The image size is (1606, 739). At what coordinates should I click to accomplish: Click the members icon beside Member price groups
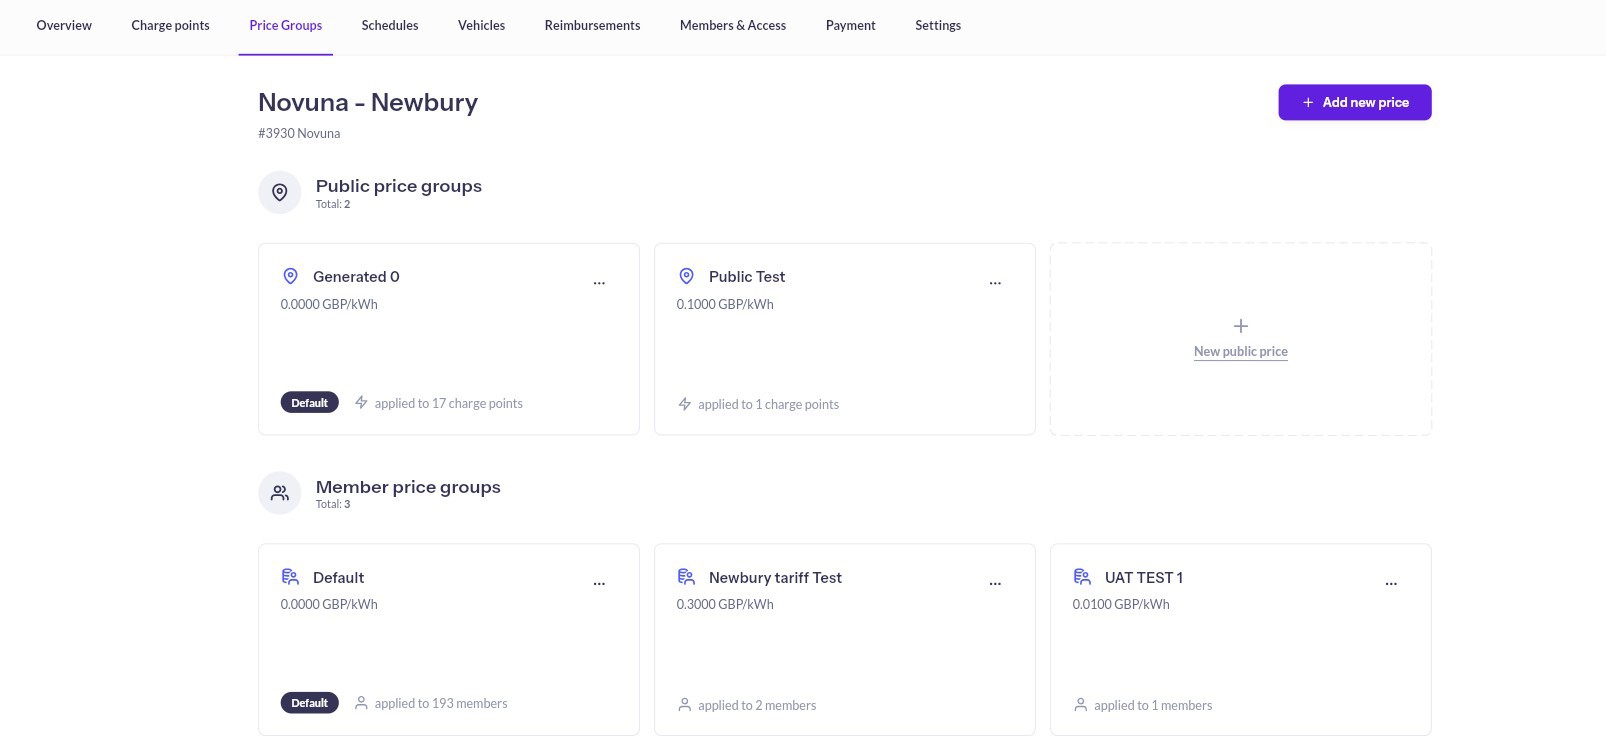[x=280, y=493]
